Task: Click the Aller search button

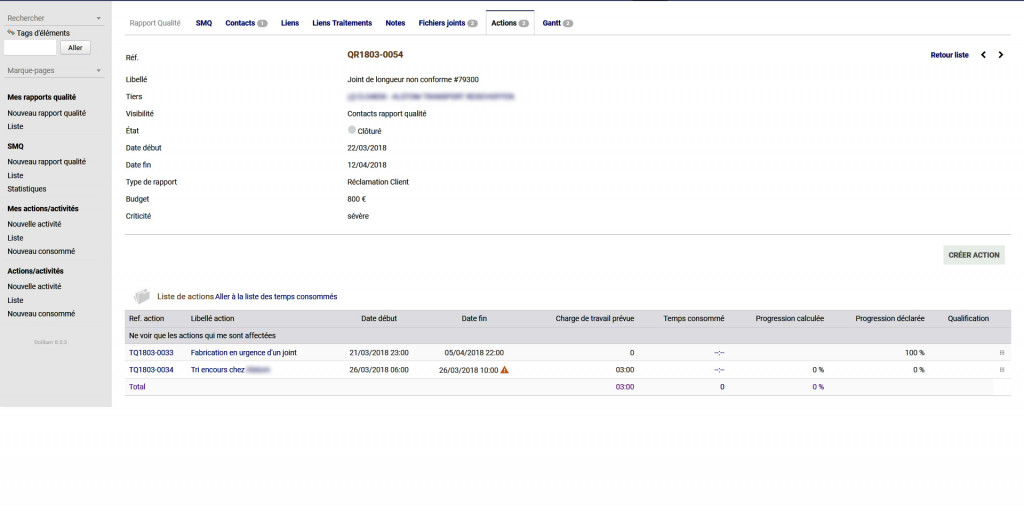Action: click(x=76, y=47)
